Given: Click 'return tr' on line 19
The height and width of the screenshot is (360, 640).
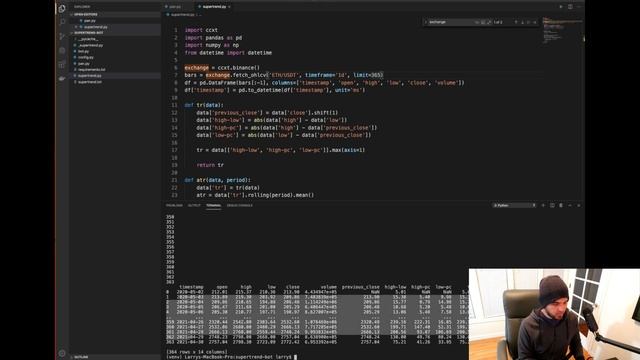Looking at the screenshot, I should (x=210, y=165).
